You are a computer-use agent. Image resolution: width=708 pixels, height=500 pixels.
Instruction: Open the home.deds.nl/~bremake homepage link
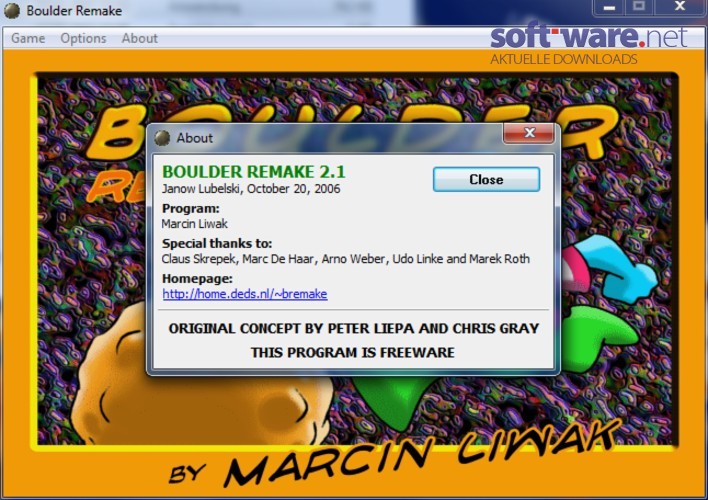pyautogui.click(x=245, y=294)
